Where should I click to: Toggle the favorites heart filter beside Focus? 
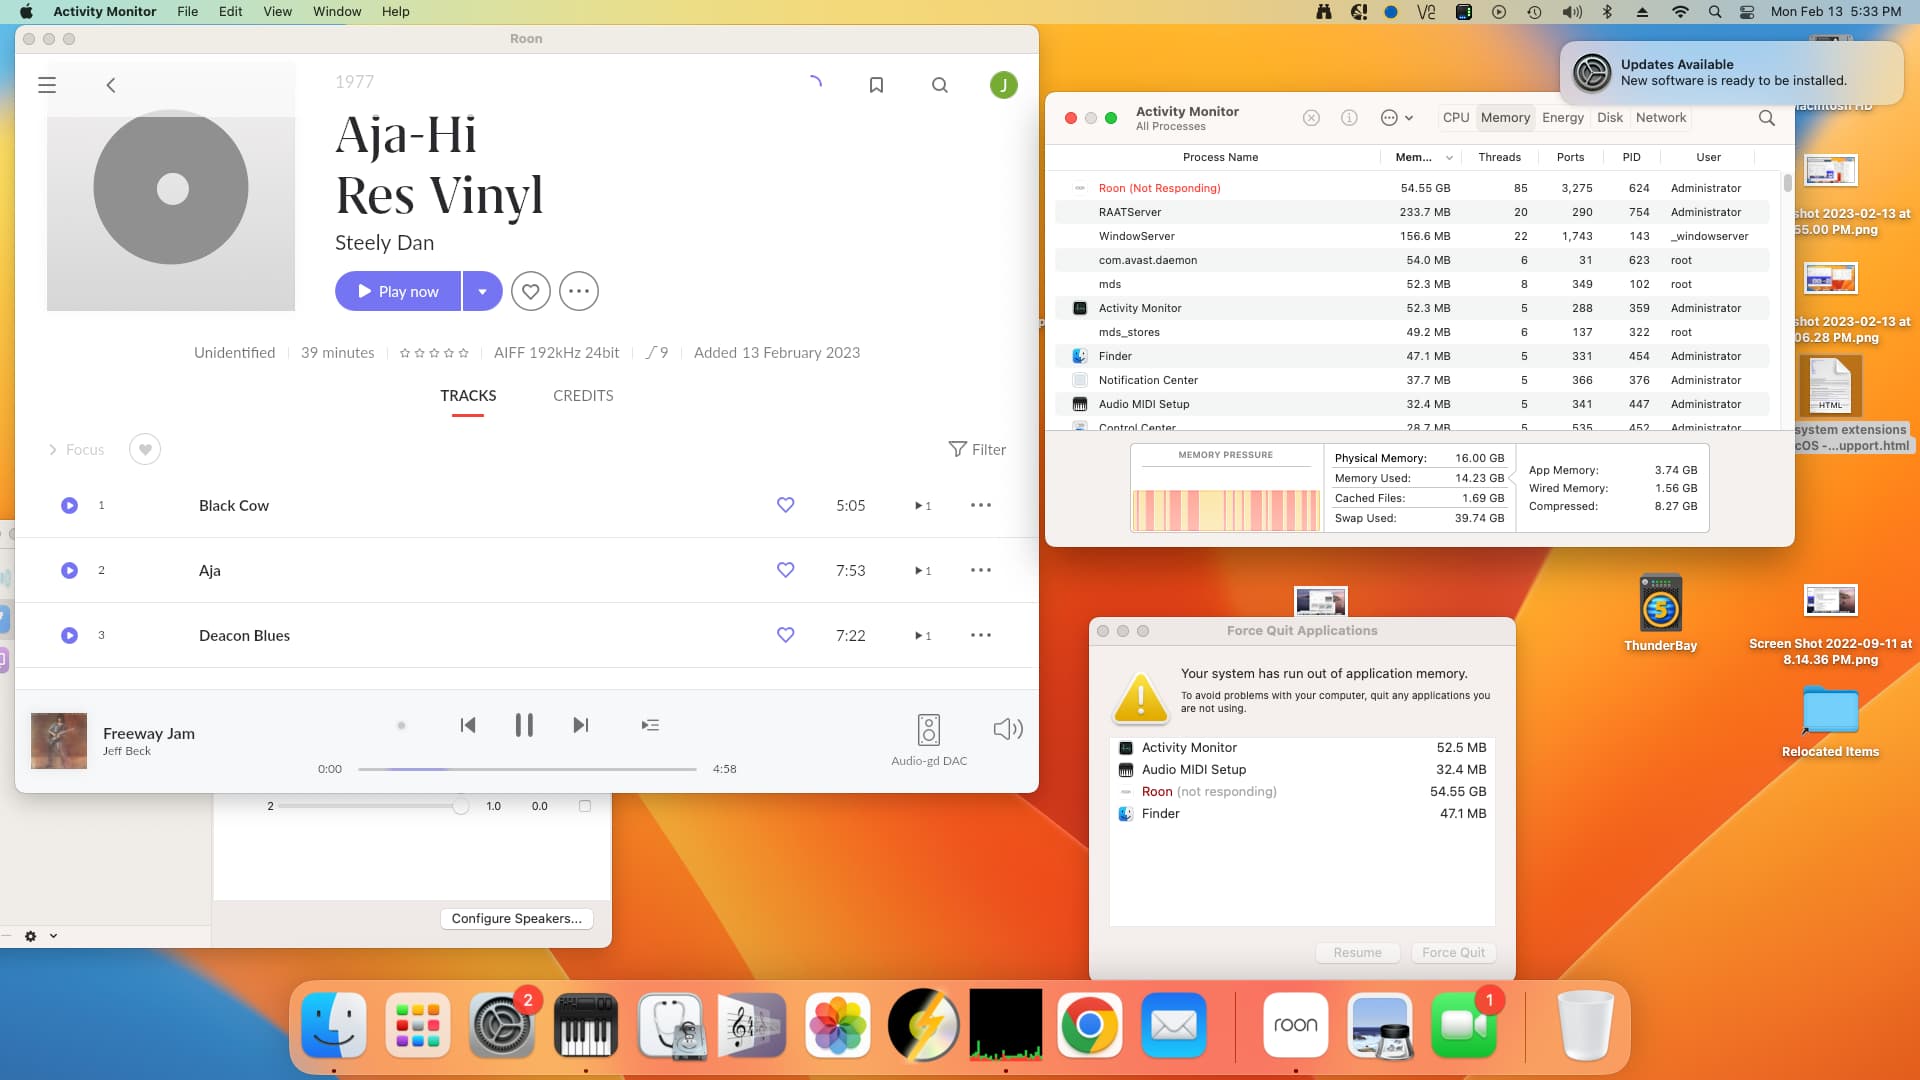[x=145, y=449]
